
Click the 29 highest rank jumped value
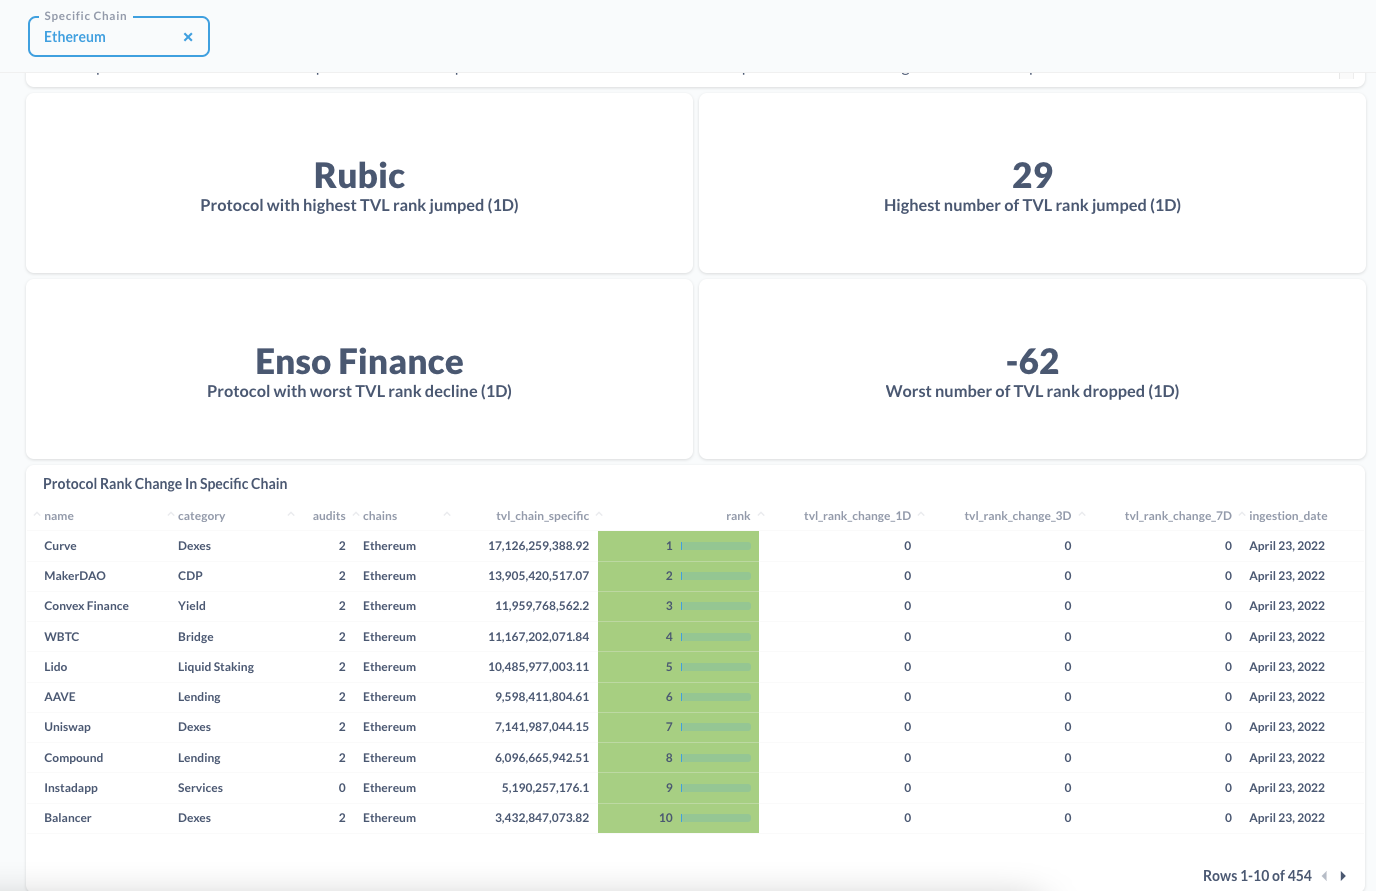pyautogui.click(x=1032, y=175)
